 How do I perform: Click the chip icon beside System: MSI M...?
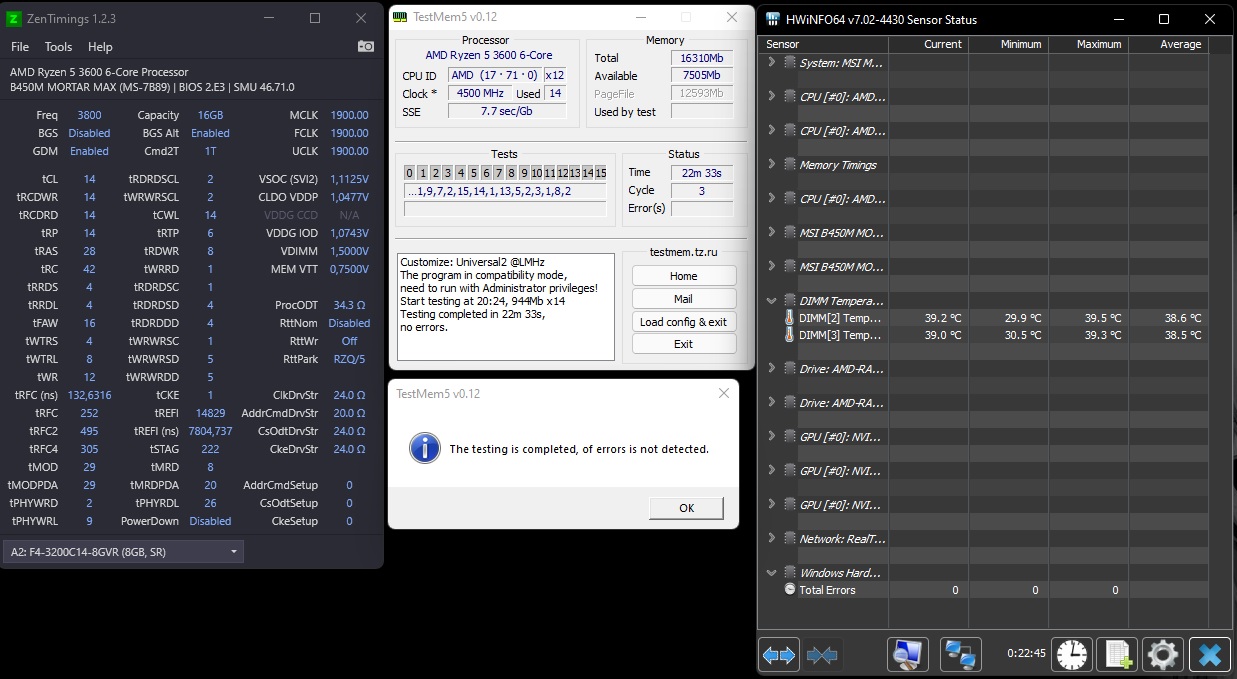click(790, 63)
